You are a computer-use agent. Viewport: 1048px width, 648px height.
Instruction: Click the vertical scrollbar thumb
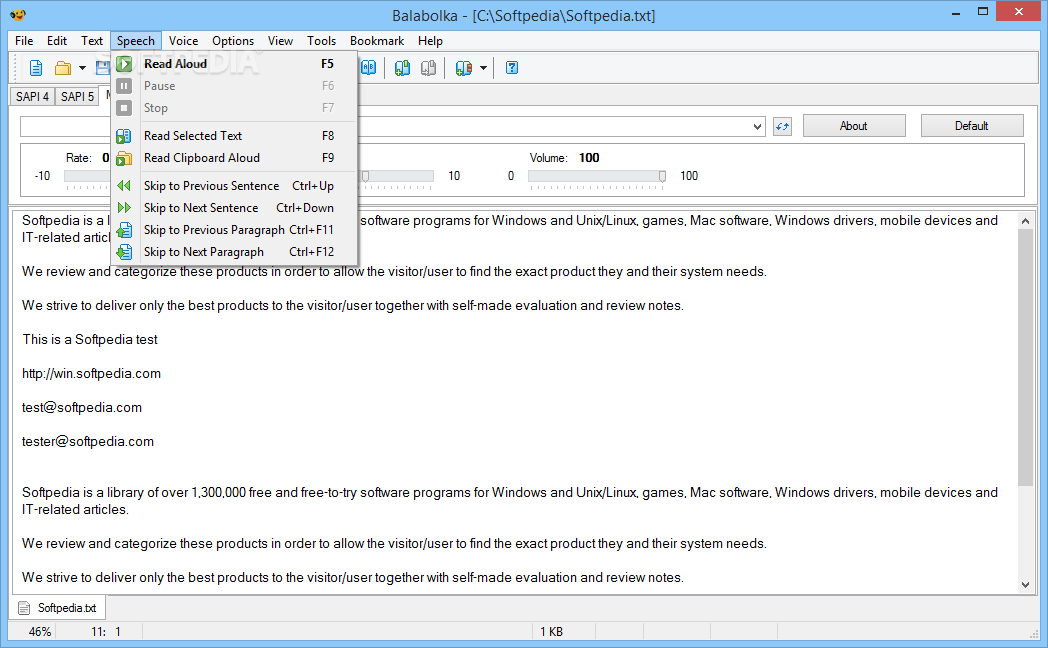1025,357
